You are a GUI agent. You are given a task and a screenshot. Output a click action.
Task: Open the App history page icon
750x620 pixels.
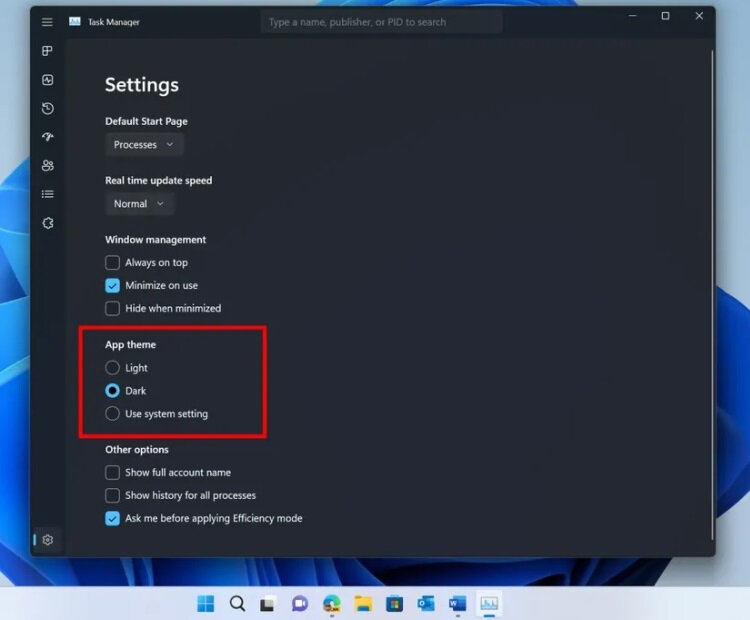(47, 108)
